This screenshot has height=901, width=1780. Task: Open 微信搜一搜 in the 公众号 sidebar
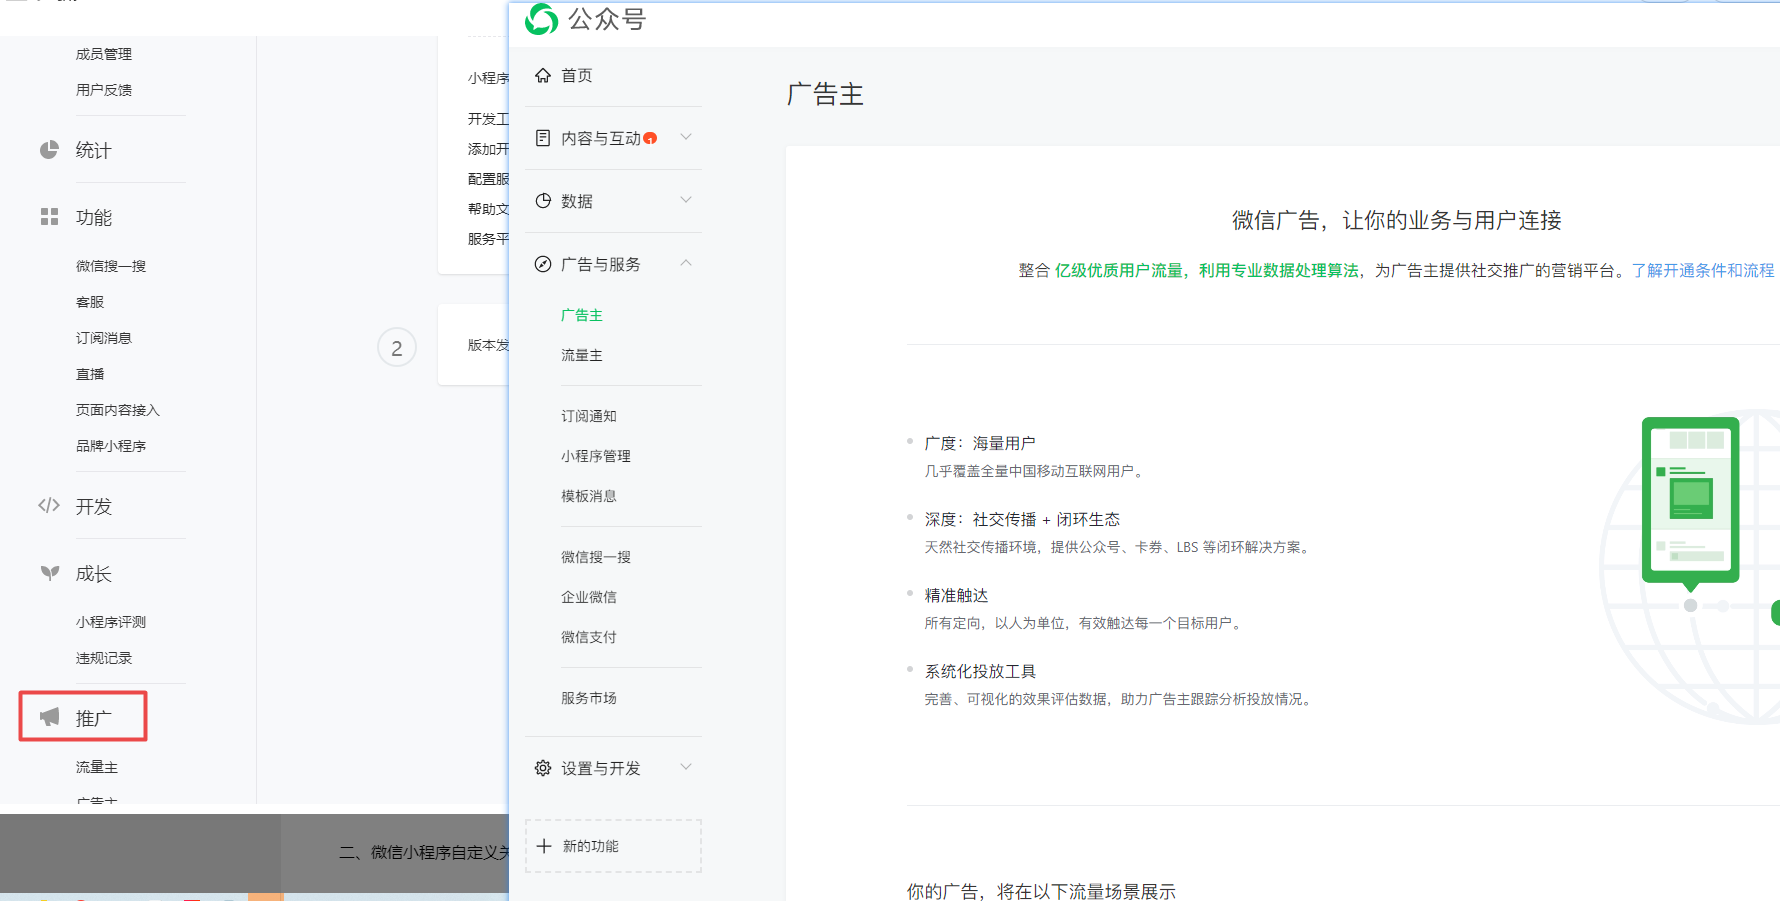pyautogui.click(x=596, y=557)
